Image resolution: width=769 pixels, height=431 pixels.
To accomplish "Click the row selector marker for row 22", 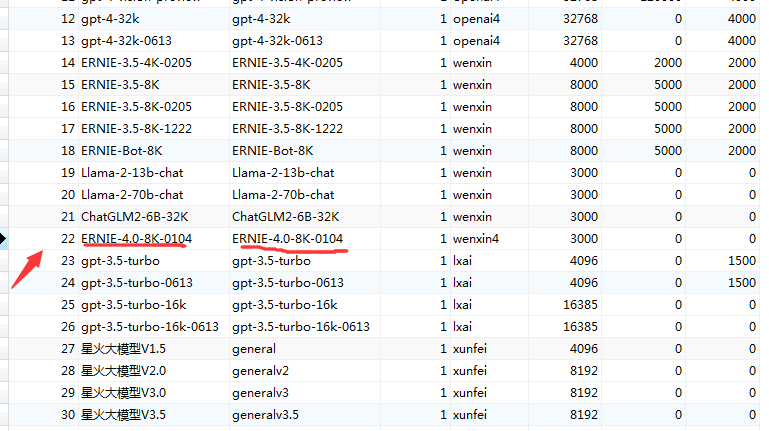I will (x=3, y=239).
